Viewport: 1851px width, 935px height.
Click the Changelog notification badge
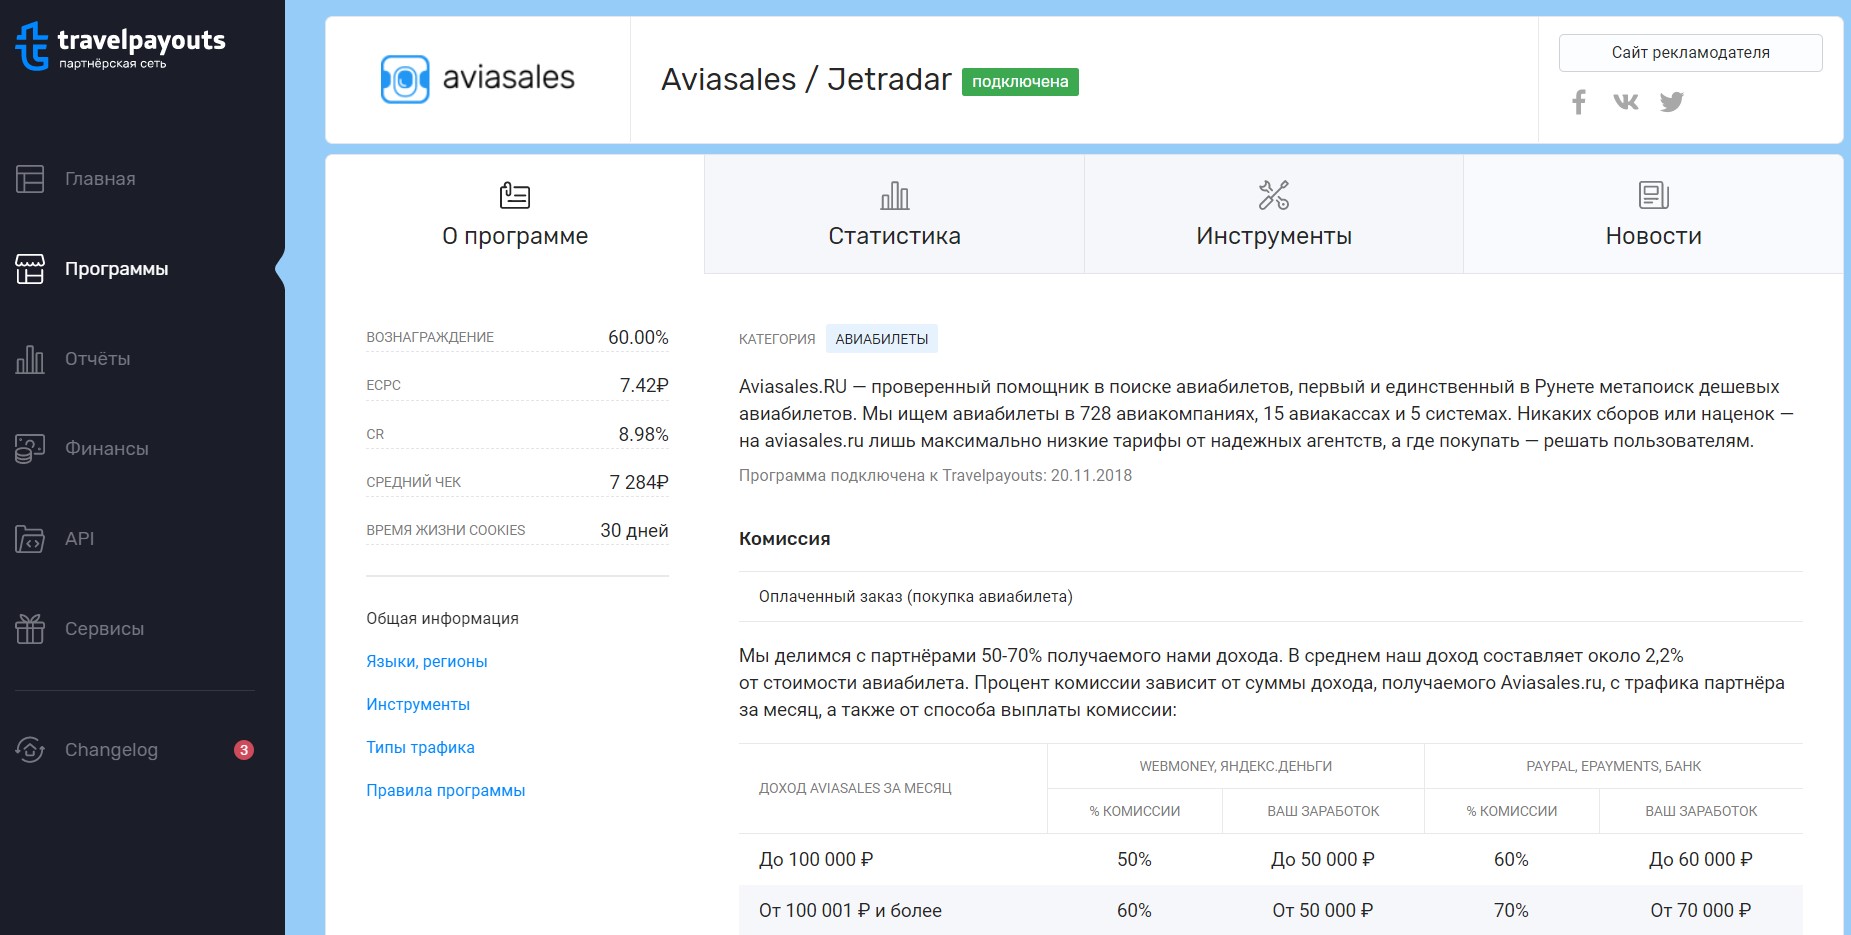point(243,750)
